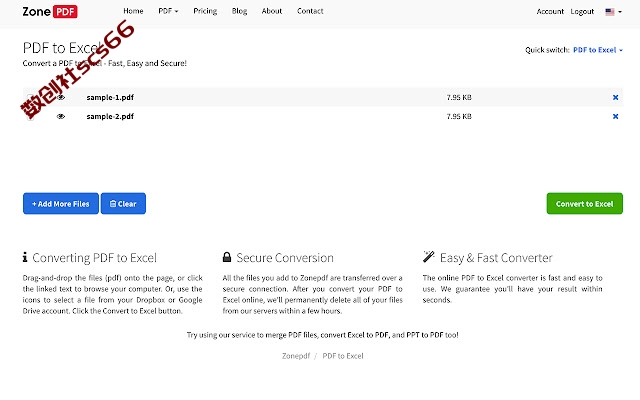
Task: Click the PDF to Excel breadcrumb item
Action: [343, 356]
